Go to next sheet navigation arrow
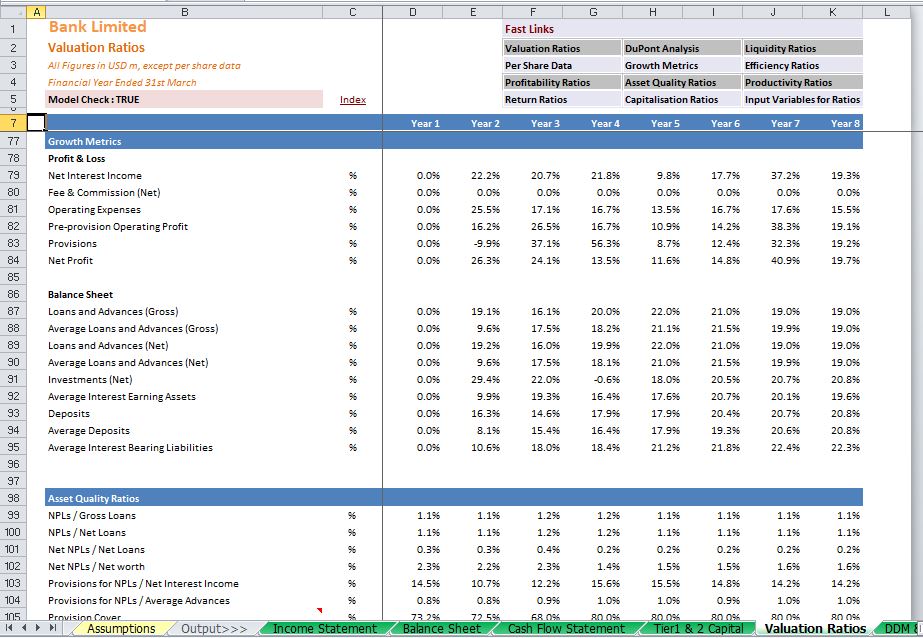 39,628
